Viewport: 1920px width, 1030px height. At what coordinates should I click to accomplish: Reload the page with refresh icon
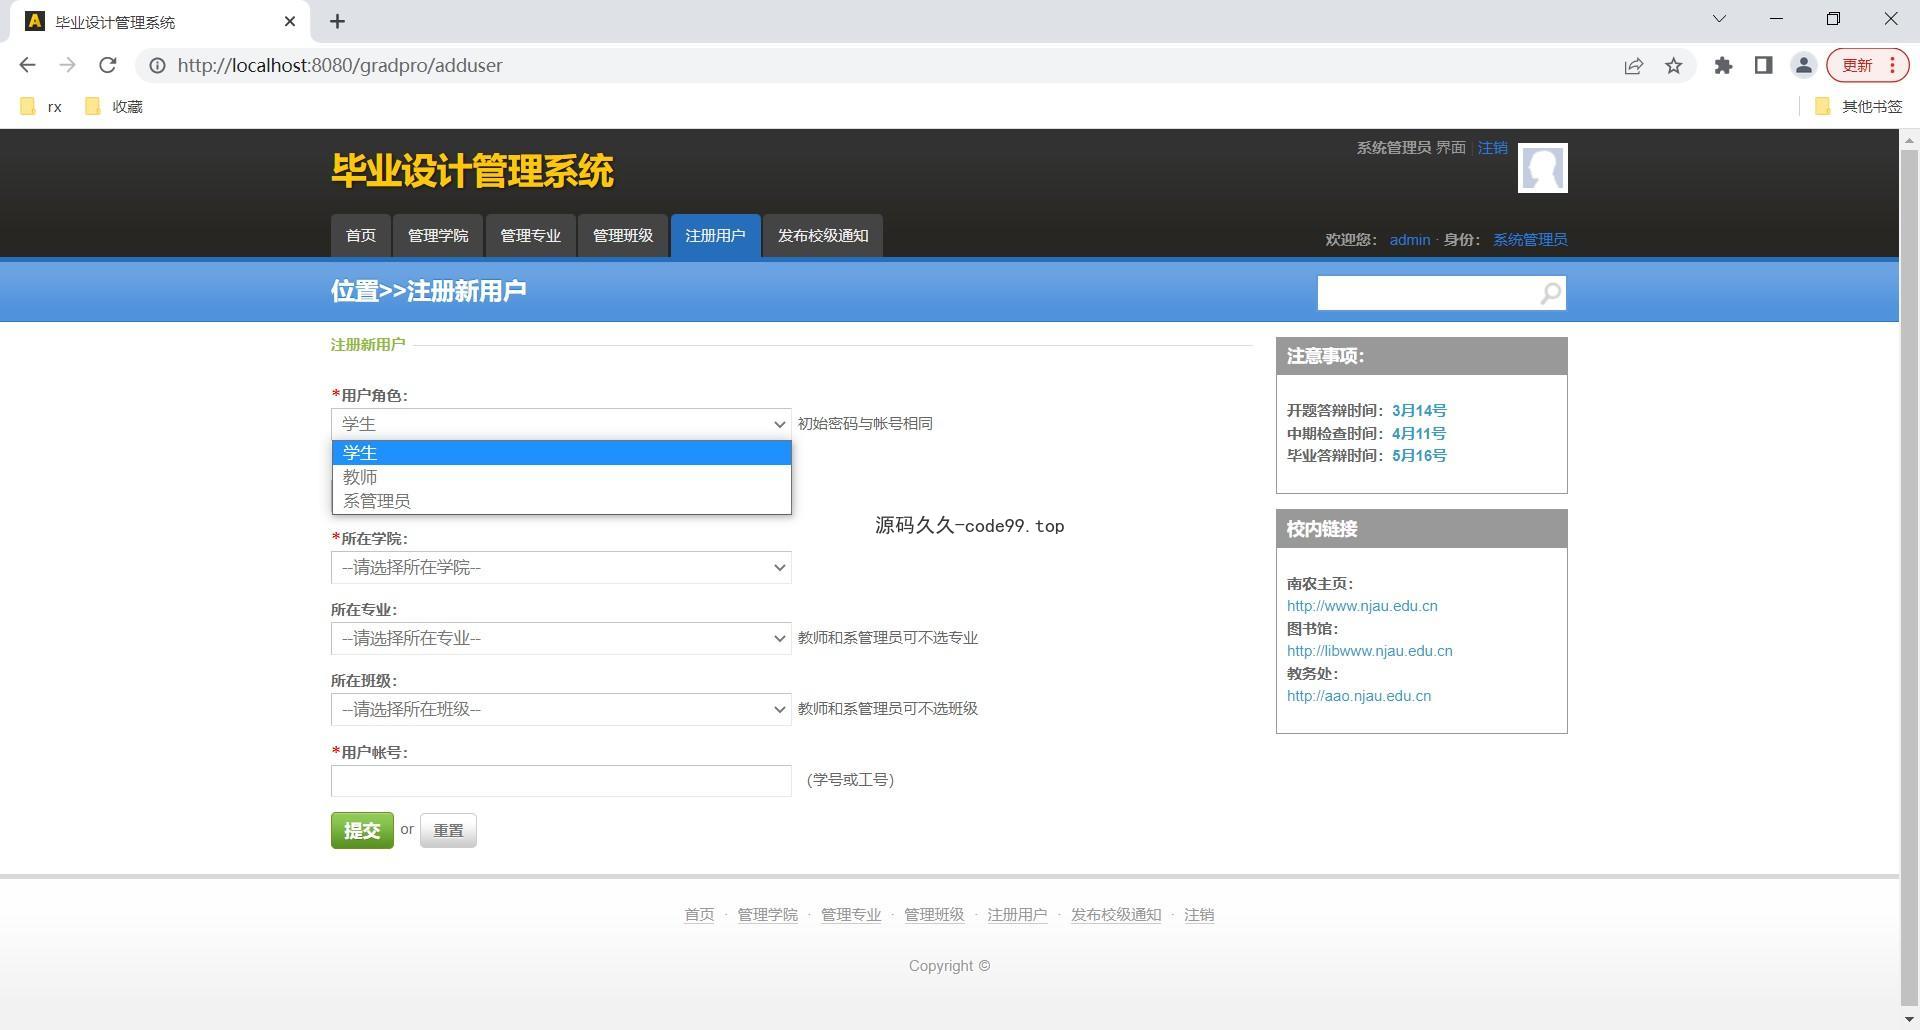pos(107,65)
